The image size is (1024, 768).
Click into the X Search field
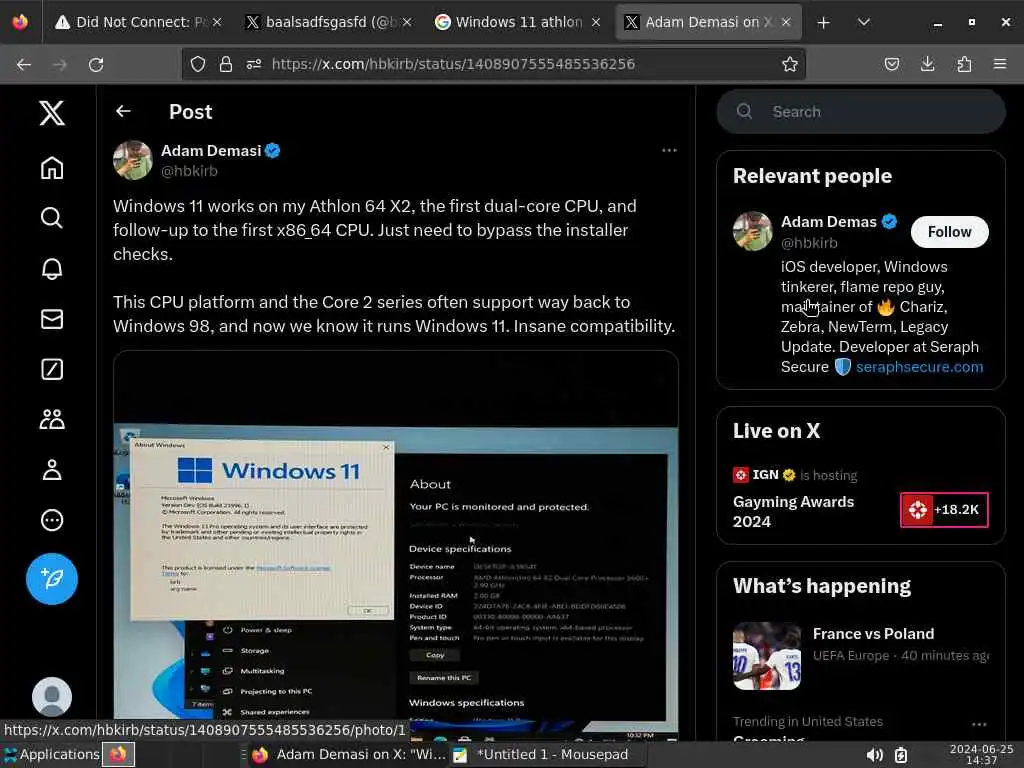pyautogui.click(x=861, y=112)
